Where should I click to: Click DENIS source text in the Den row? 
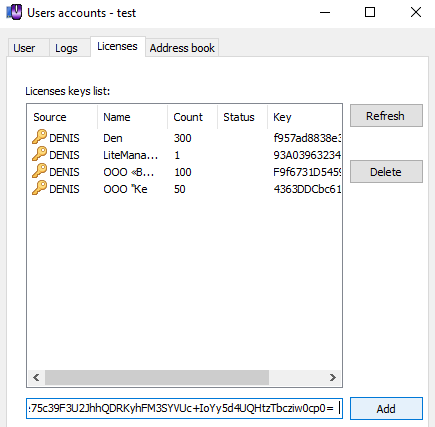coord(64,138)
